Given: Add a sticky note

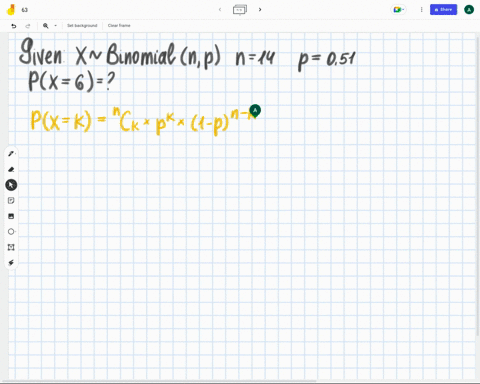Looking at the screenshot, I should [x=11, y=200].
